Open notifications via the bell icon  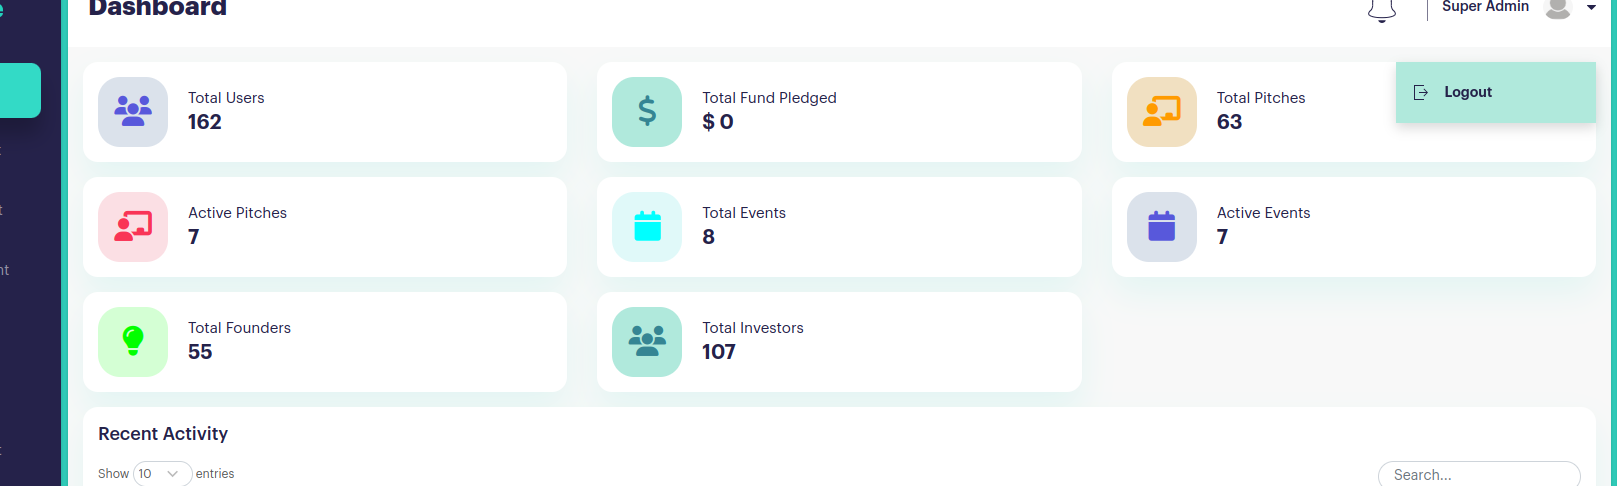[1382, 10]
